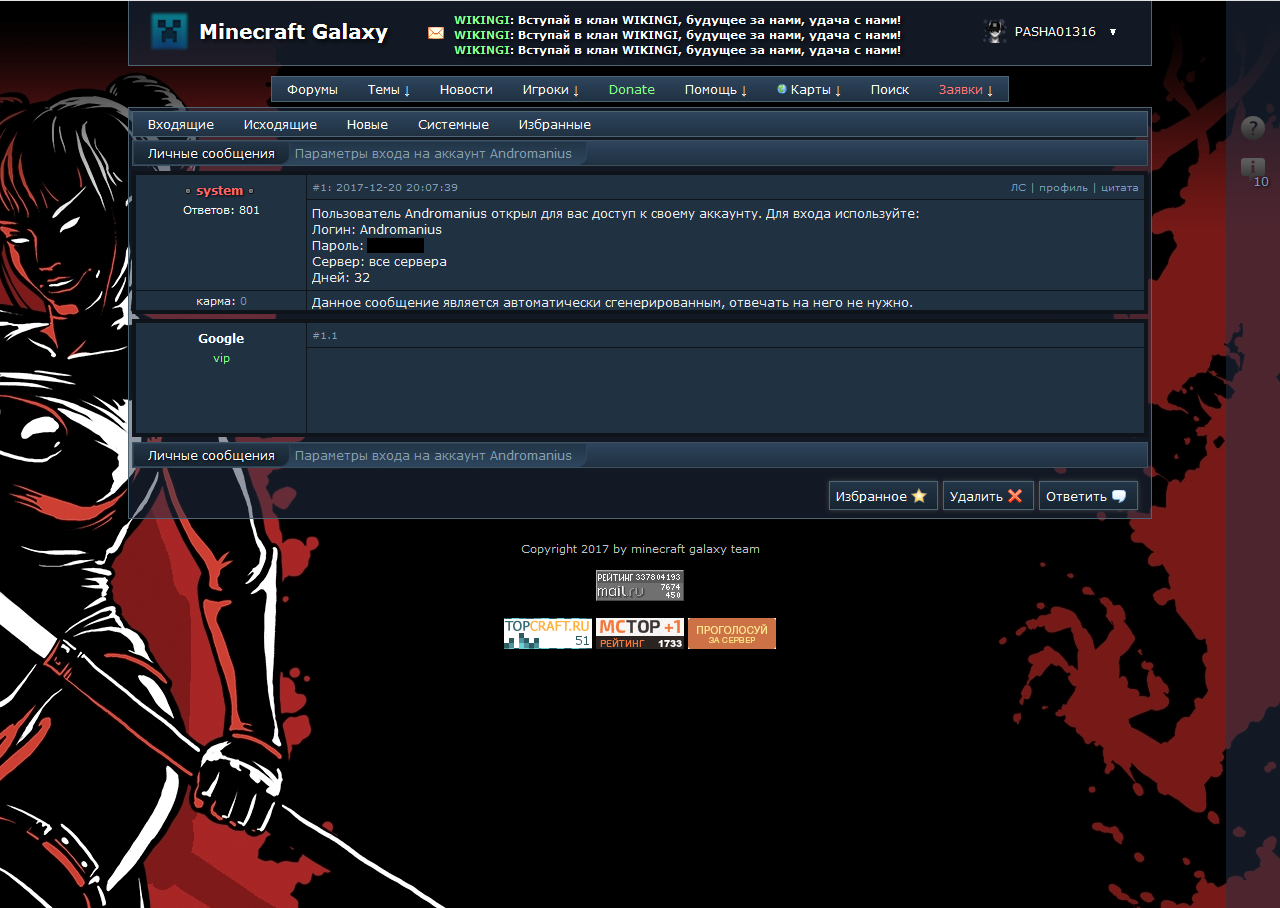The image size is (1280, 908).
Task: Expand the Помощь dropdown menu
Action: [716, 89]
